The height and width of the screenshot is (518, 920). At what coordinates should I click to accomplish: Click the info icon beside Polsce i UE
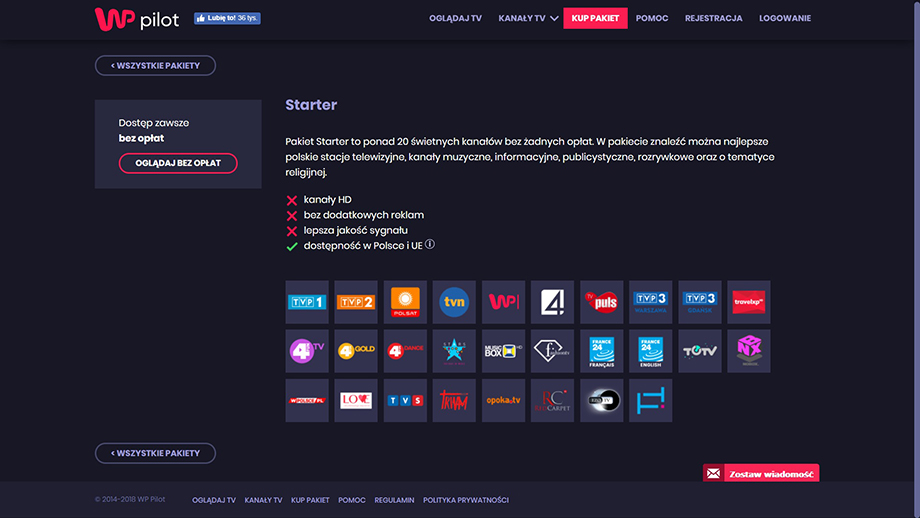click(x=430, y=245)
